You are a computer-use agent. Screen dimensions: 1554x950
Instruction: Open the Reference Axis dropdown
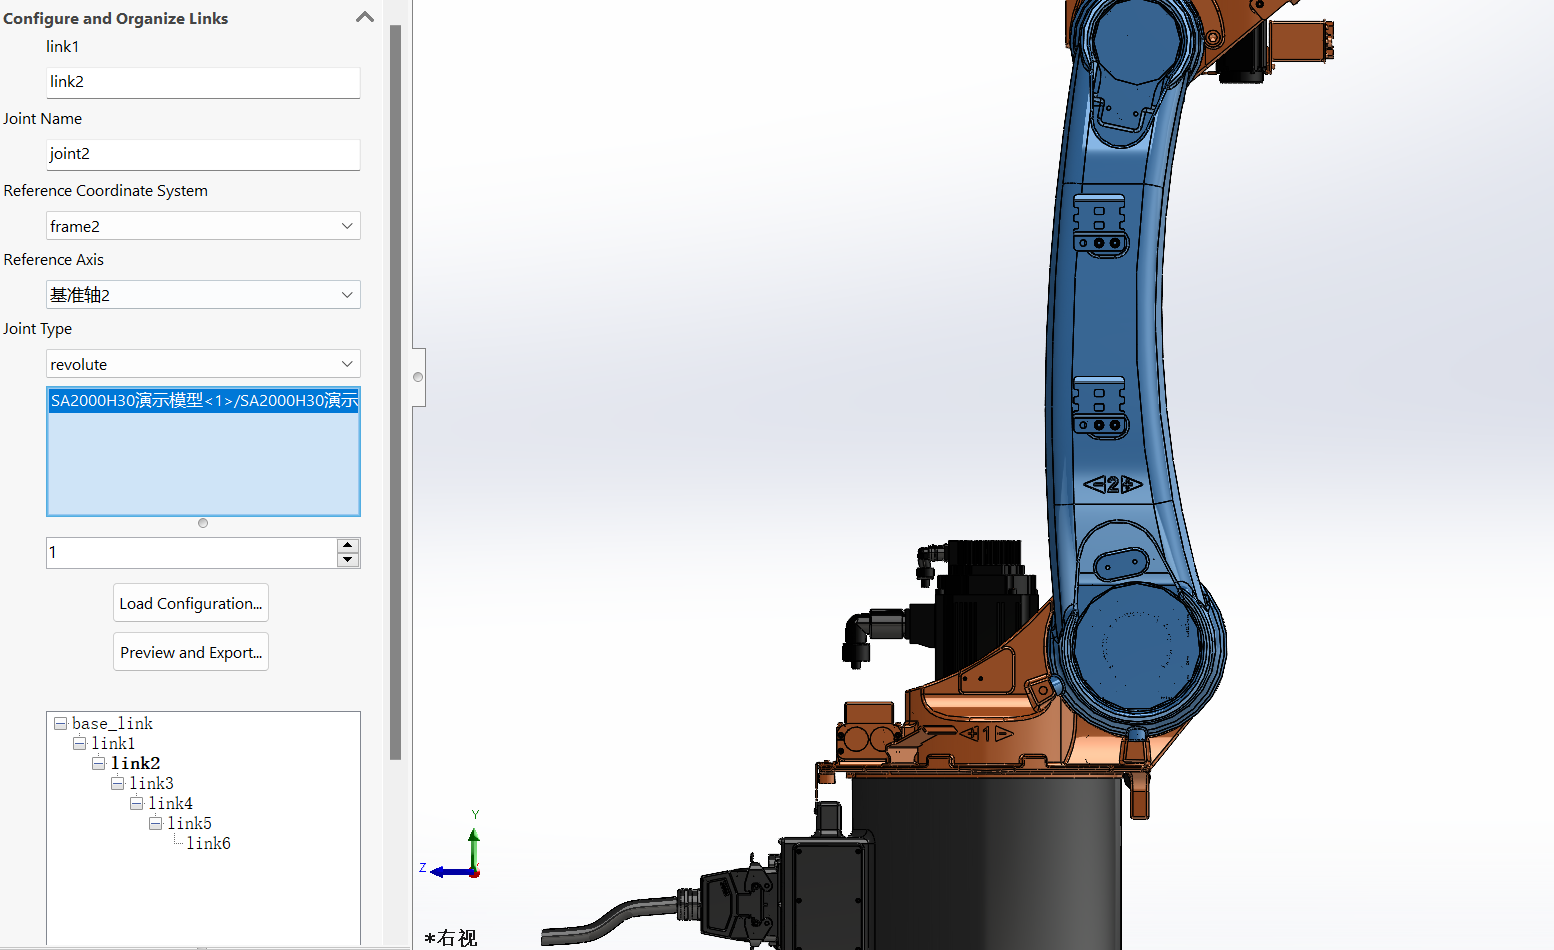click(x=346, y=295)
